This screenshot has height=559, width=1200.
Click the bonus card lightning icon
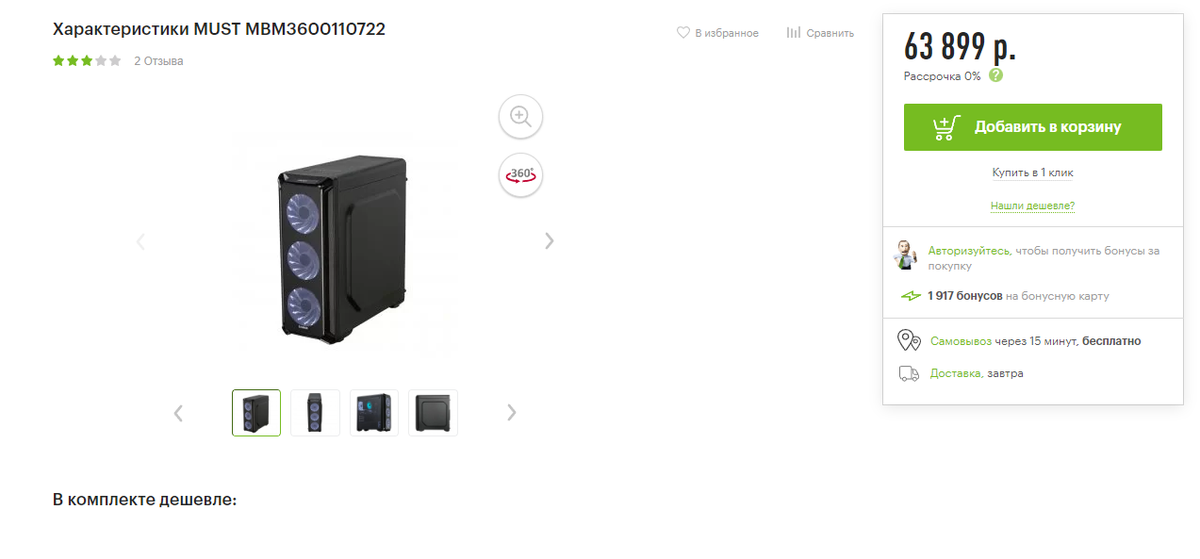point(910,296)
